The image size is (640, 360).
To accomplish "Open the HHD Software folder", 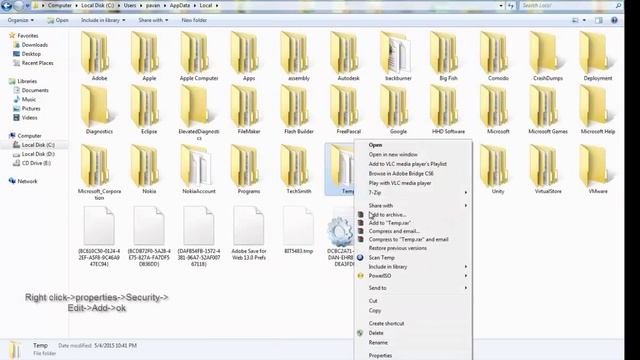I will pos(448,110).
